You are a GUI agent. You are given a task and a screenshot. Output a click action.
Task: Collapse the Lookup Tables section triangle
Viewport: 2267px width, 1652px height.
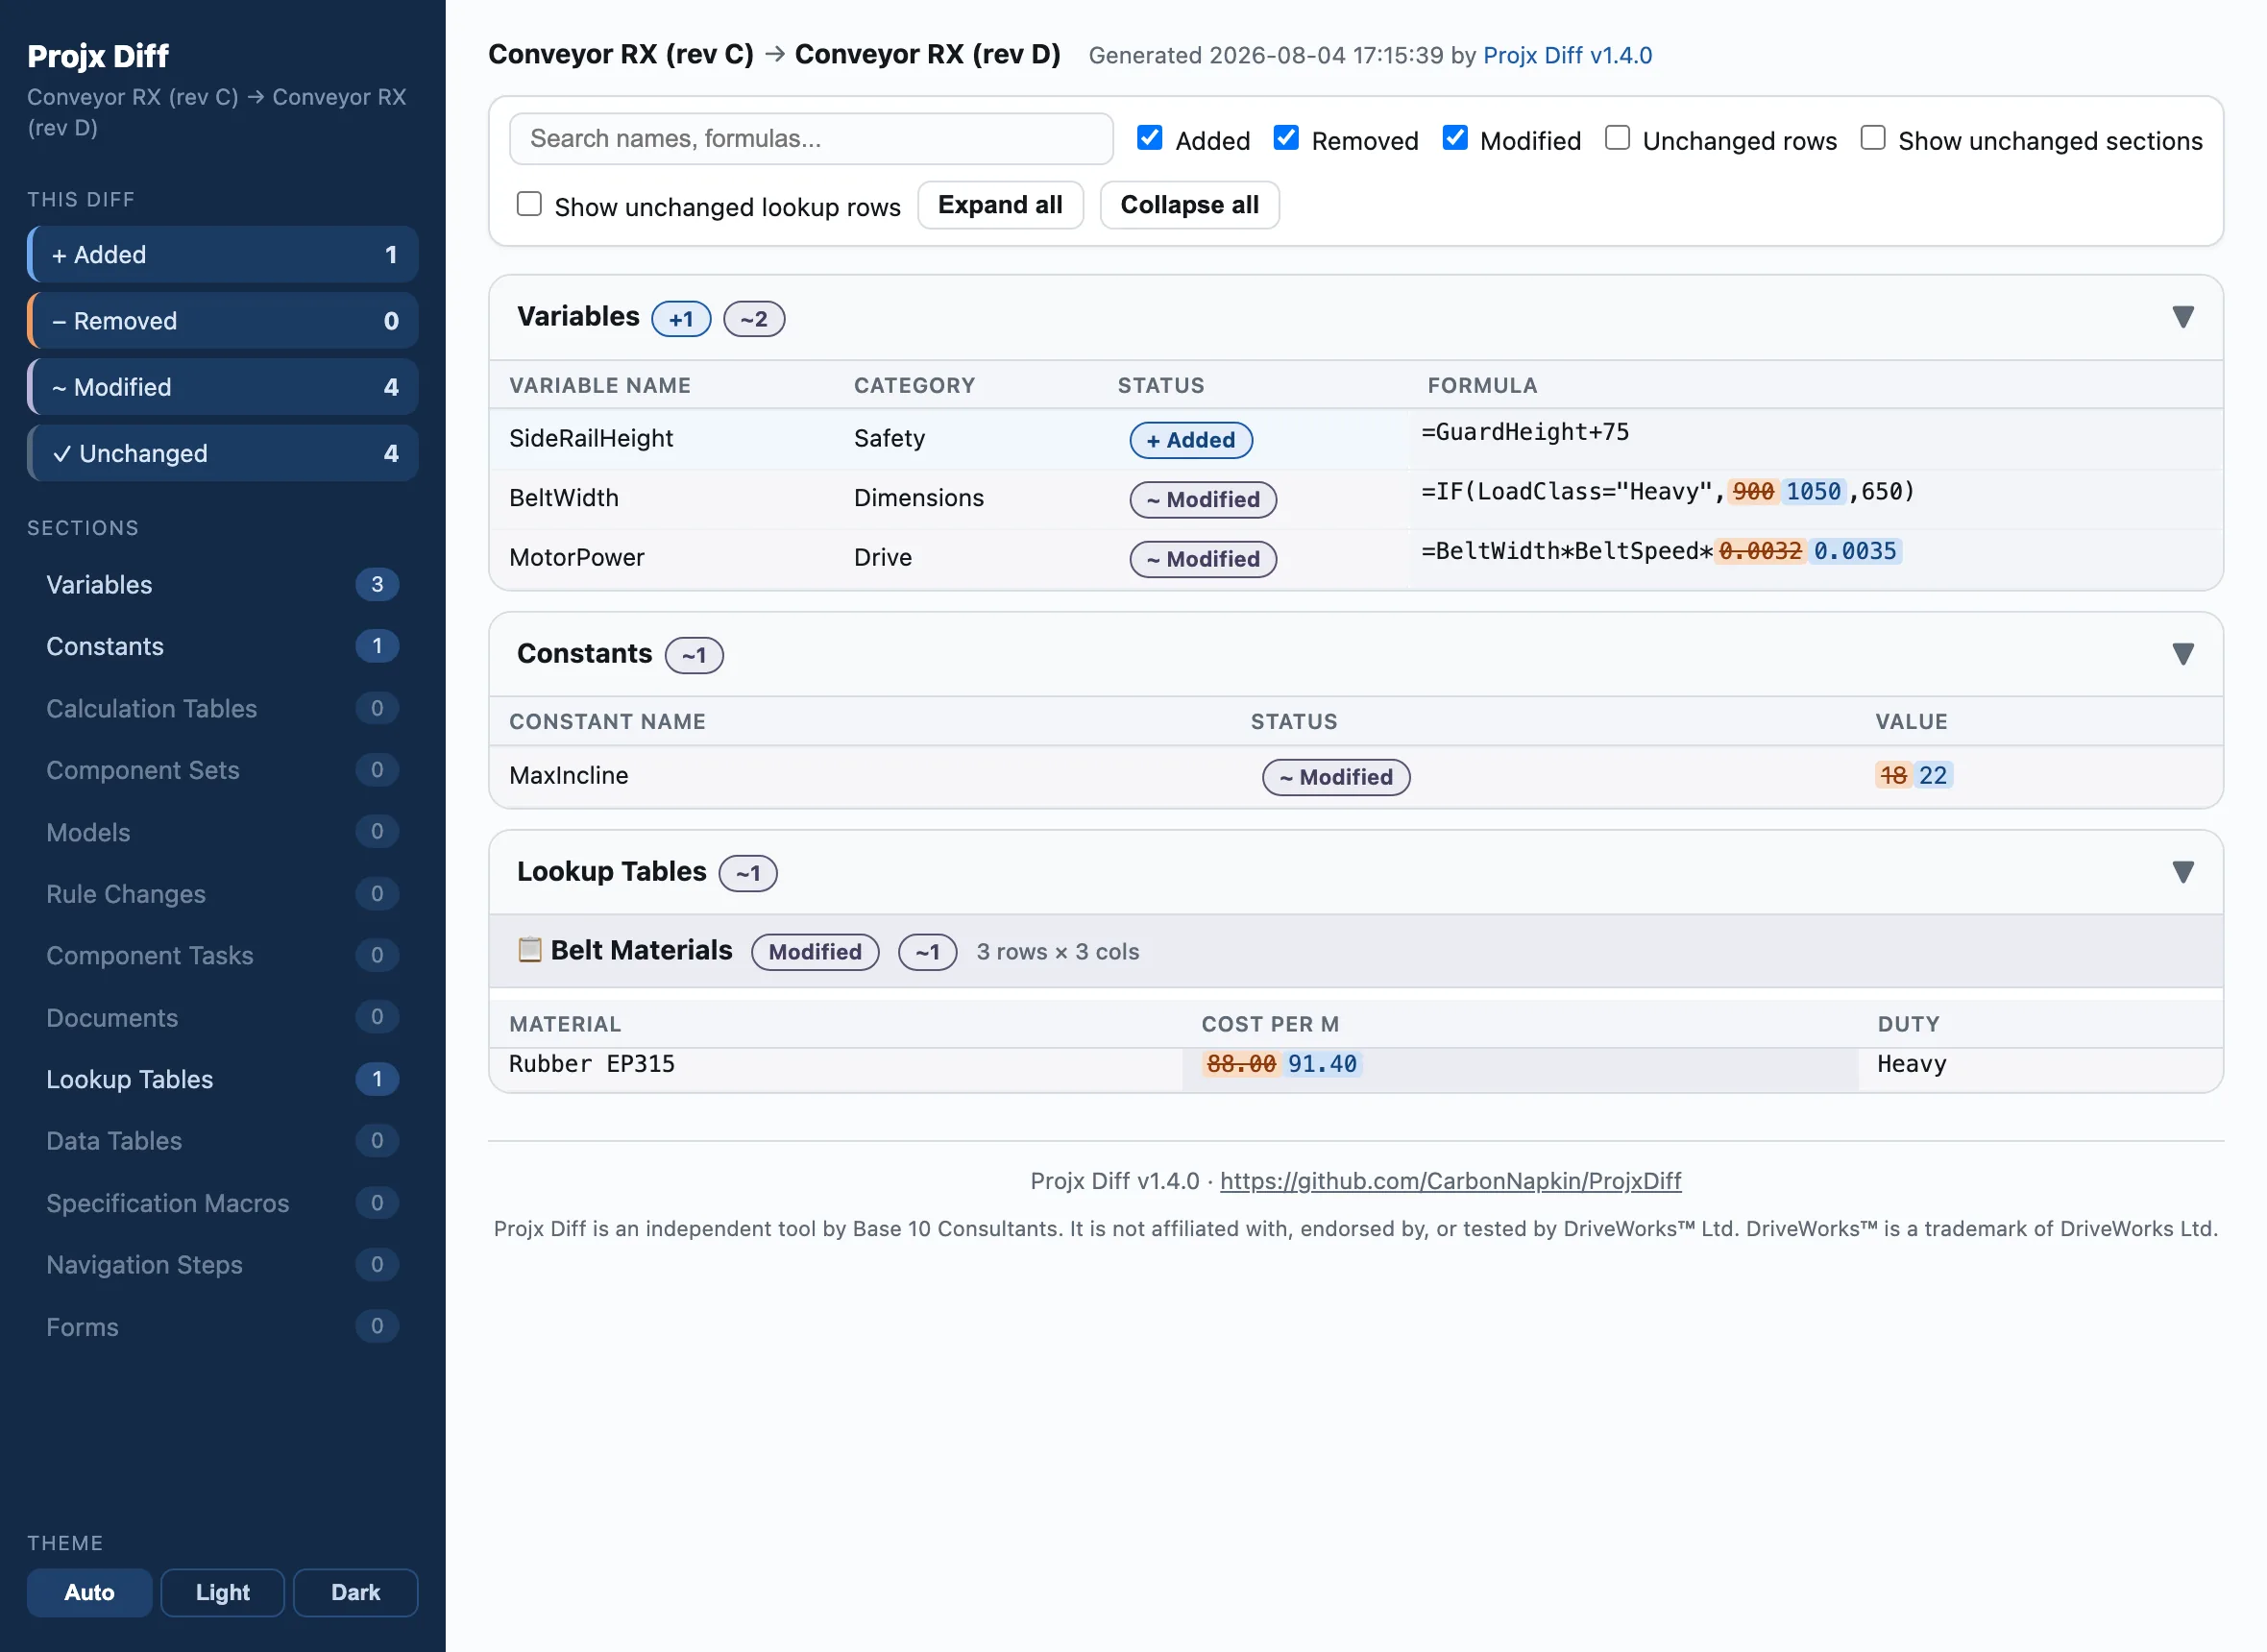[x=2183, y=872]
